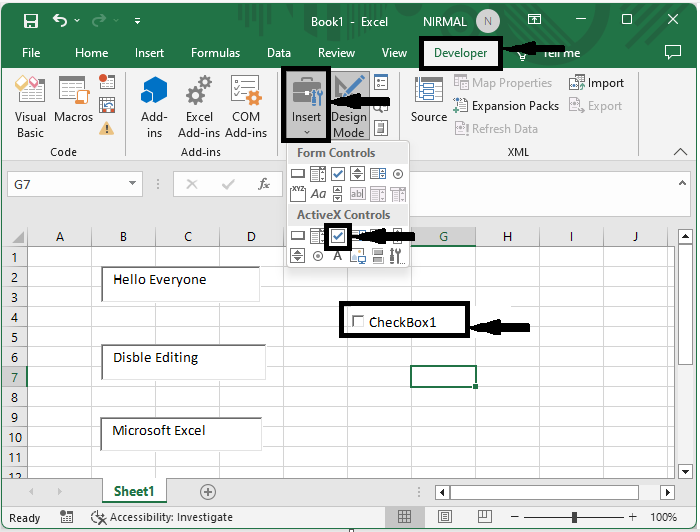Open Ribbon Display Options
The width and height of the screenshot is (700, 532).
pos(534,20)
